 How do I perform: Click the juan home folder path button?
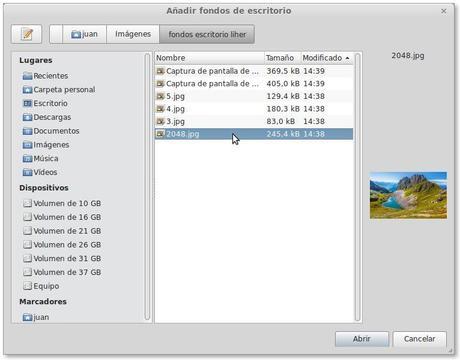[x=85, y=34]
